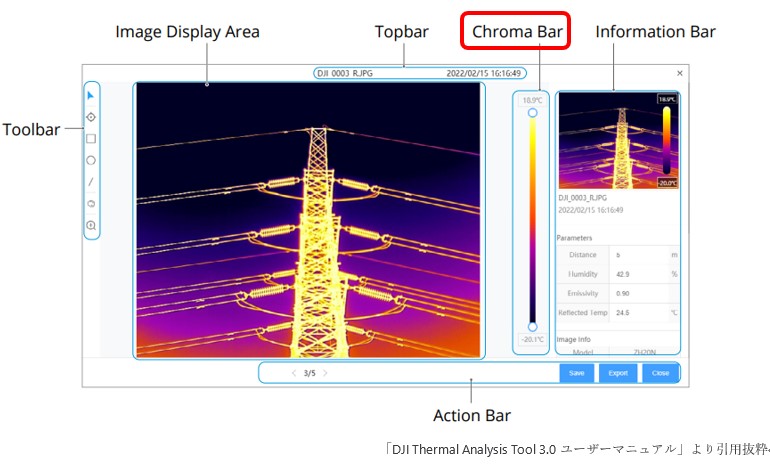This screenshot has height=476, width=770.
Task: Select the circle measurement tool
Action: click(x=91, y=160)
